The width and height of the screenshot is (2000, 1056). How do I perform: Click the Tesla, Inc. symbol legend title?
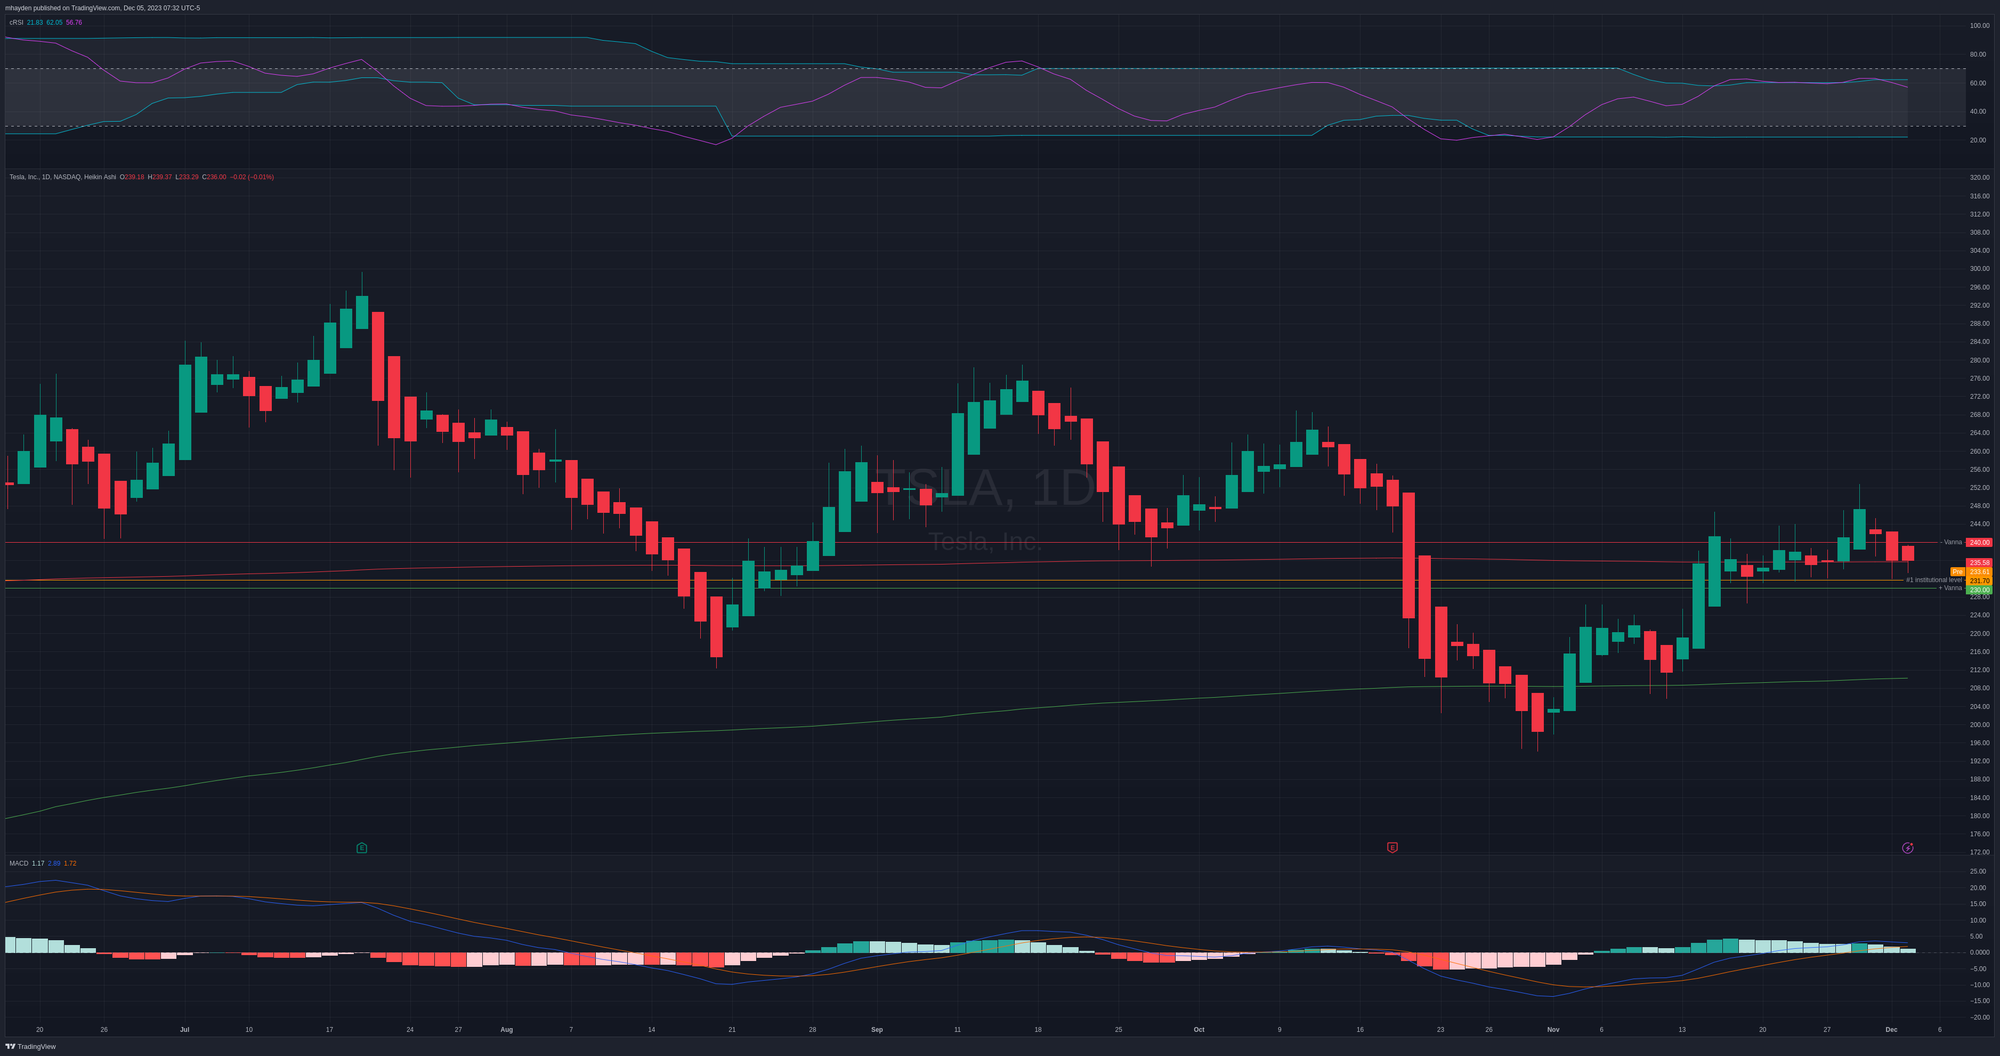point(62,177)
